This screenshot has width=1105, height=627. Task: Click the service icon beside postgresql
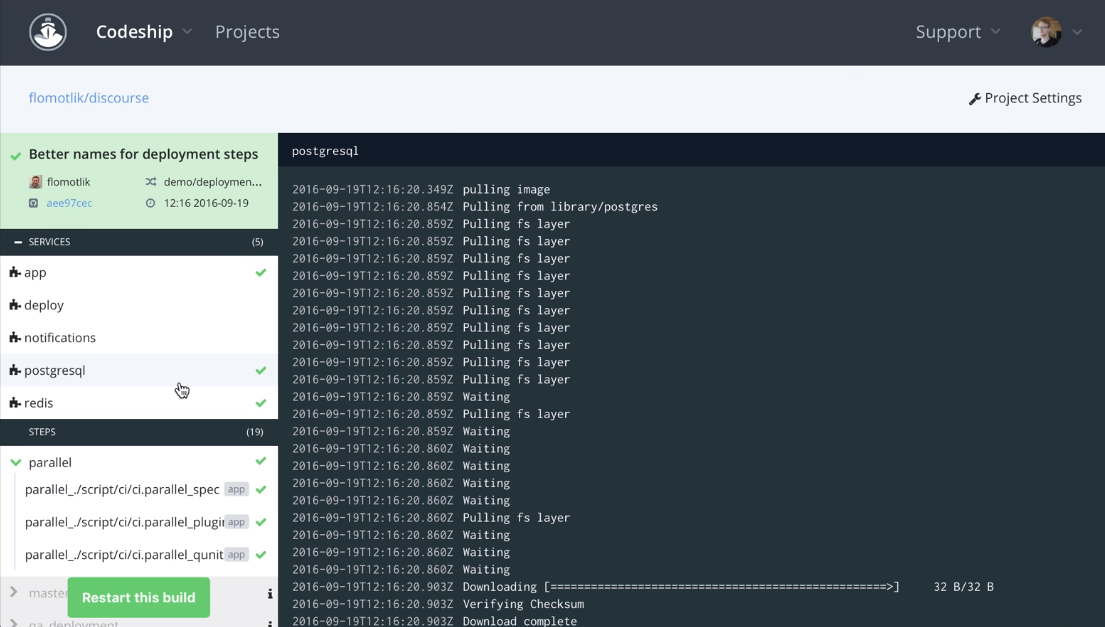coord(16,369)
